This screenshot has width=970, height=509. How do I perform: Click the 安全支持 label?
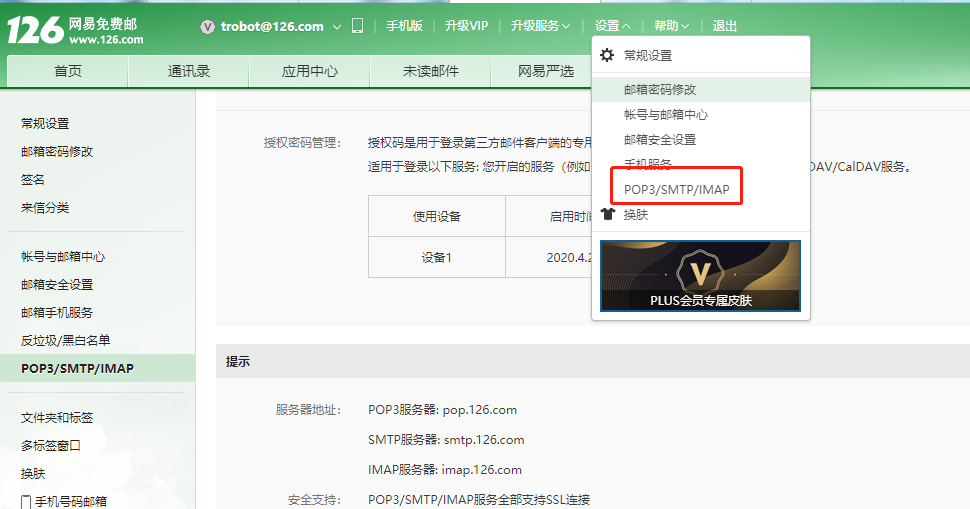click(x=314, y=500)
